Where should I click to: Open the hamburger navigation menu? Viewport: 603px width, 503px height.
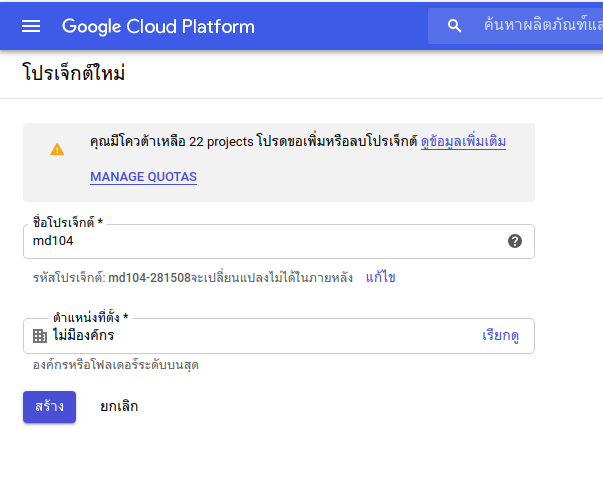coord(31,26)
